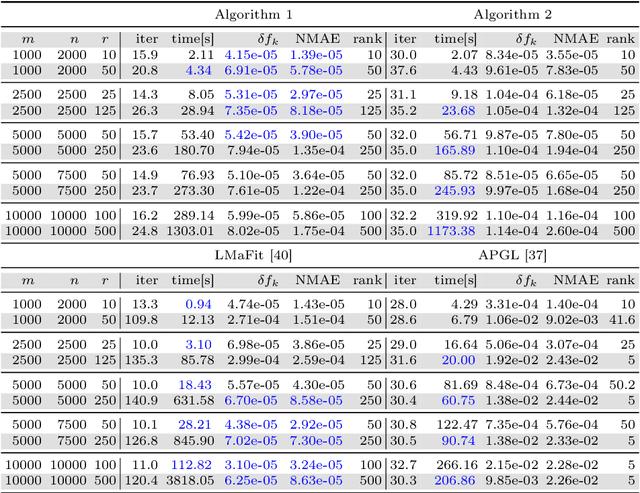Select the blue time value 245.93
The image size is (640, 493).
pos(455,191)
